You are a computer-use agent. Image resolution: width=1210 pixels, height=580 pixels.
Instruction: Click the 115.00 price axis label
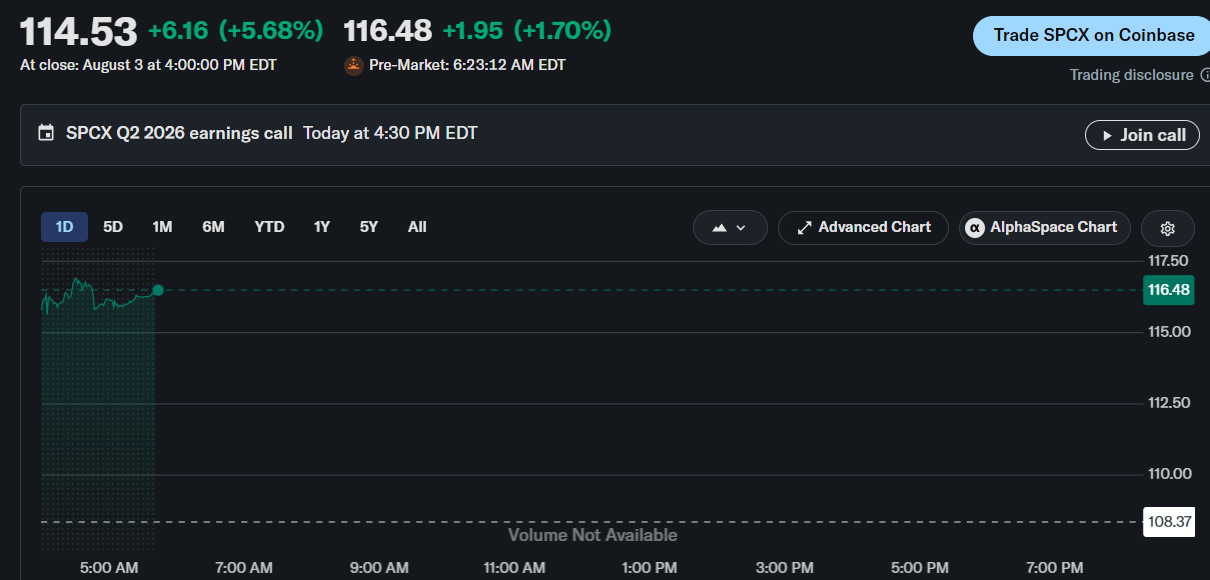pyautogui.click(x=1168, y=332)
